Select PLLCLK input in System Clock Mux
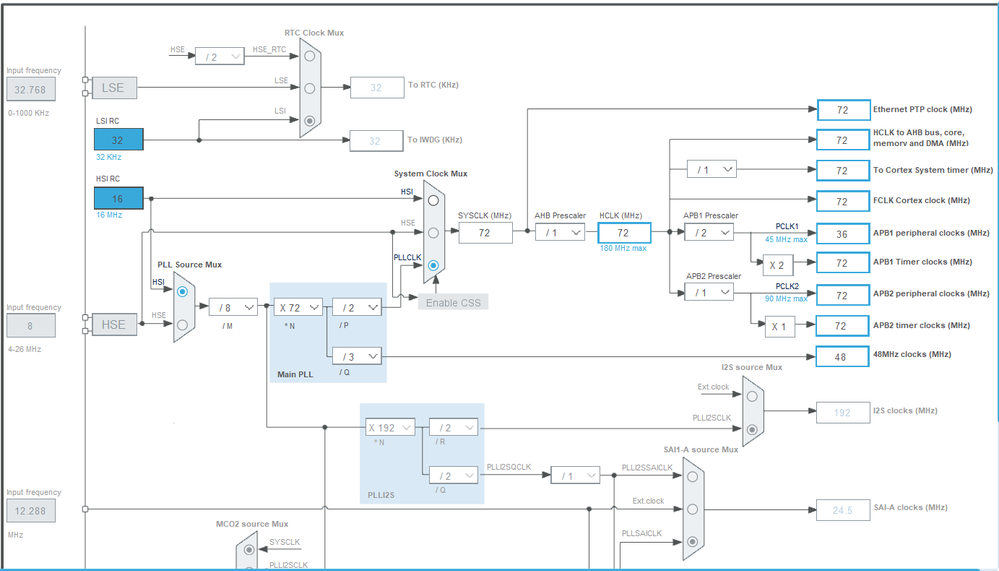The width and height of the screenshot is (999, 571). tap(433, 265)
